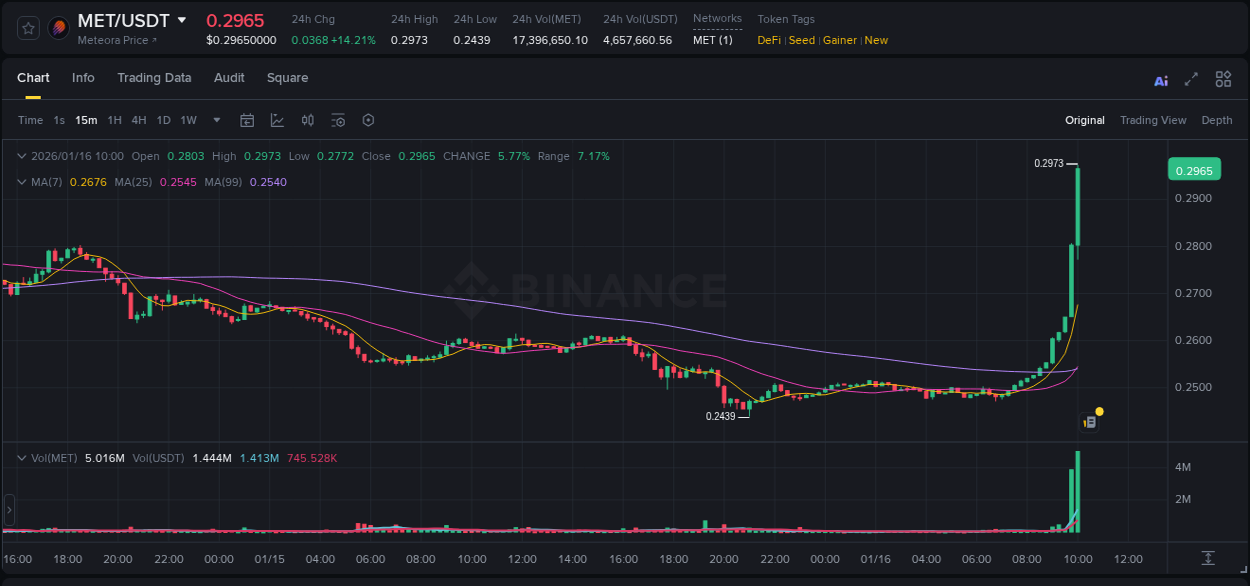This screenshot has width=1250, height=586.
Task: Switch to the Trading Data tab
Action: tap(154, 78)
